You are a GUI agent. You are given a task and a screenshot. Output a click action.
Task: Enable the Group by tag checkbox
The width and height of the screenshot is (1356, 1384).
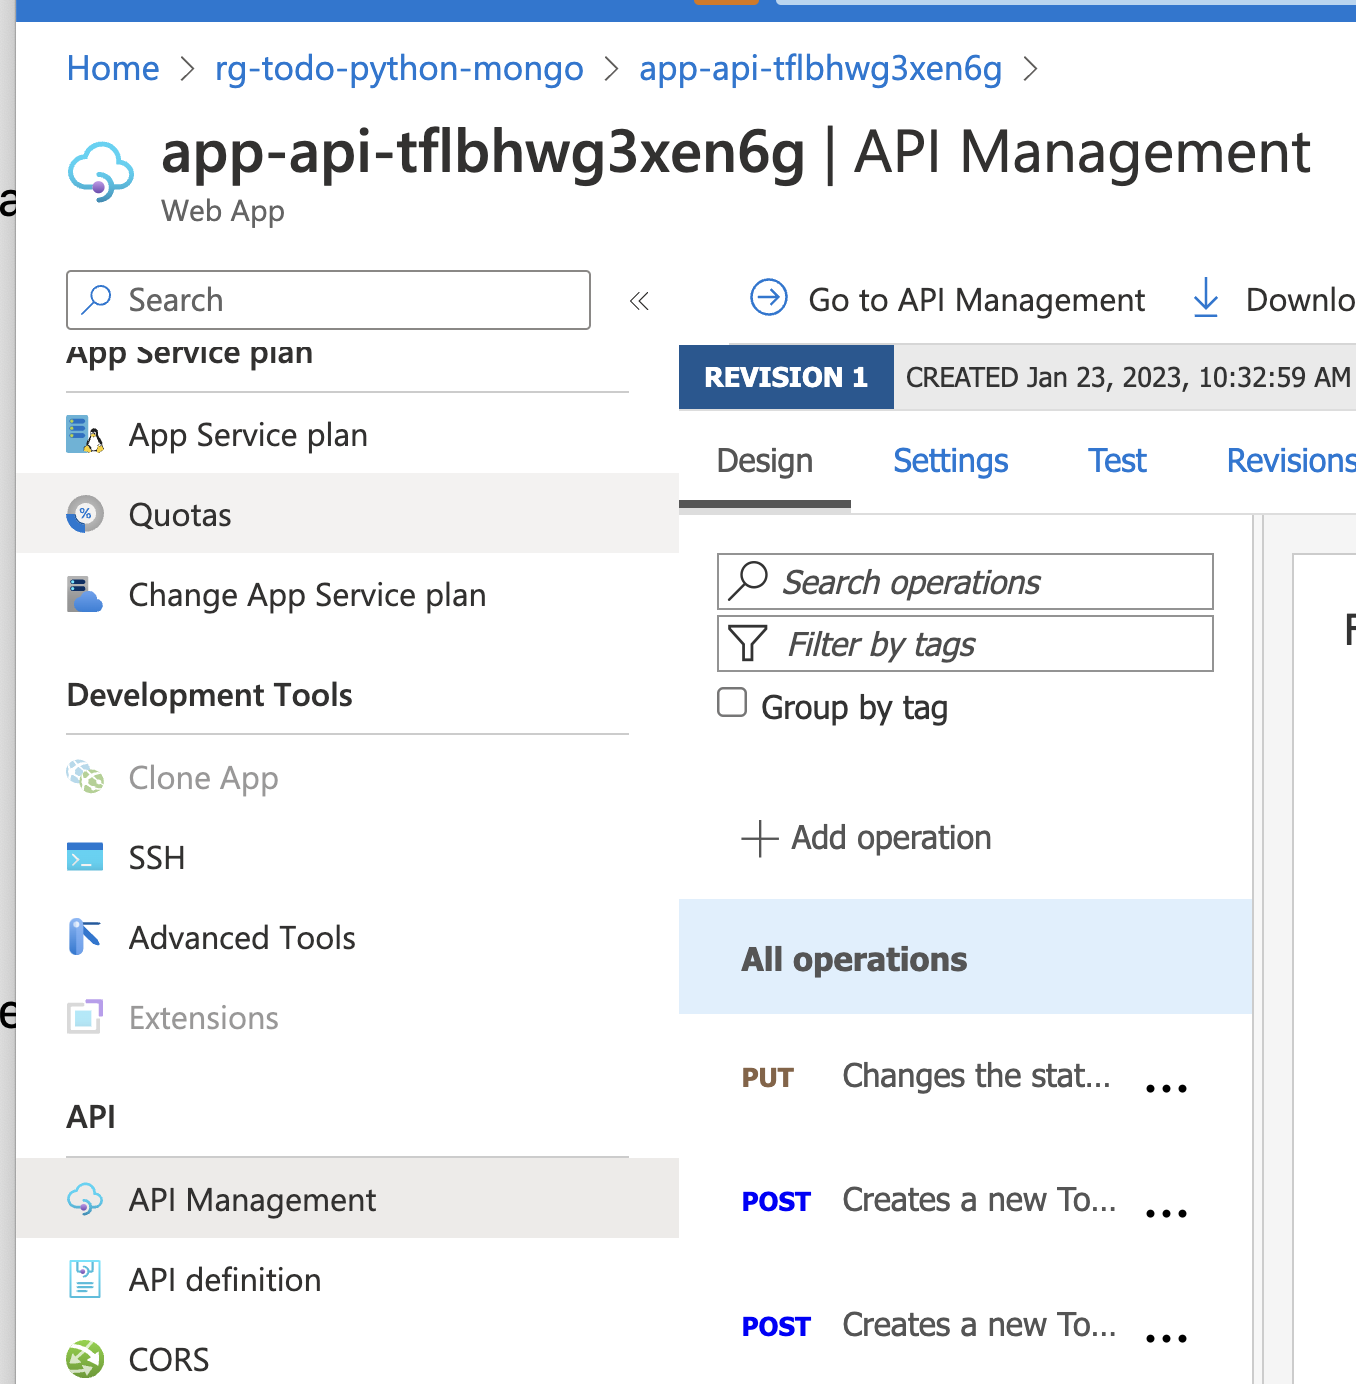732,703
